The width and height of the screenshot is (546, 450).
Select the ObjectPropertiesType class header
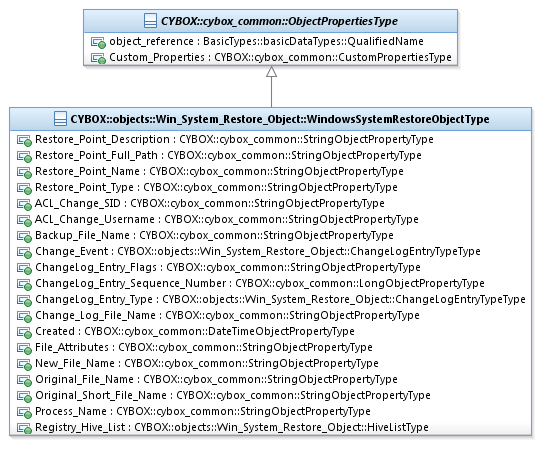271,21
